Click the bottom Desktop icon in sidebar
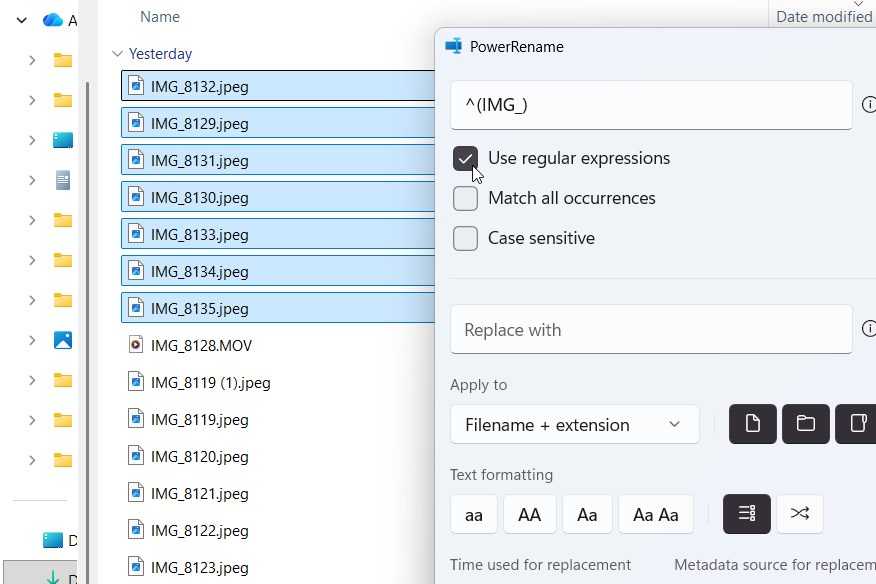Screen dimensions: 876x584 click(53, 540)
